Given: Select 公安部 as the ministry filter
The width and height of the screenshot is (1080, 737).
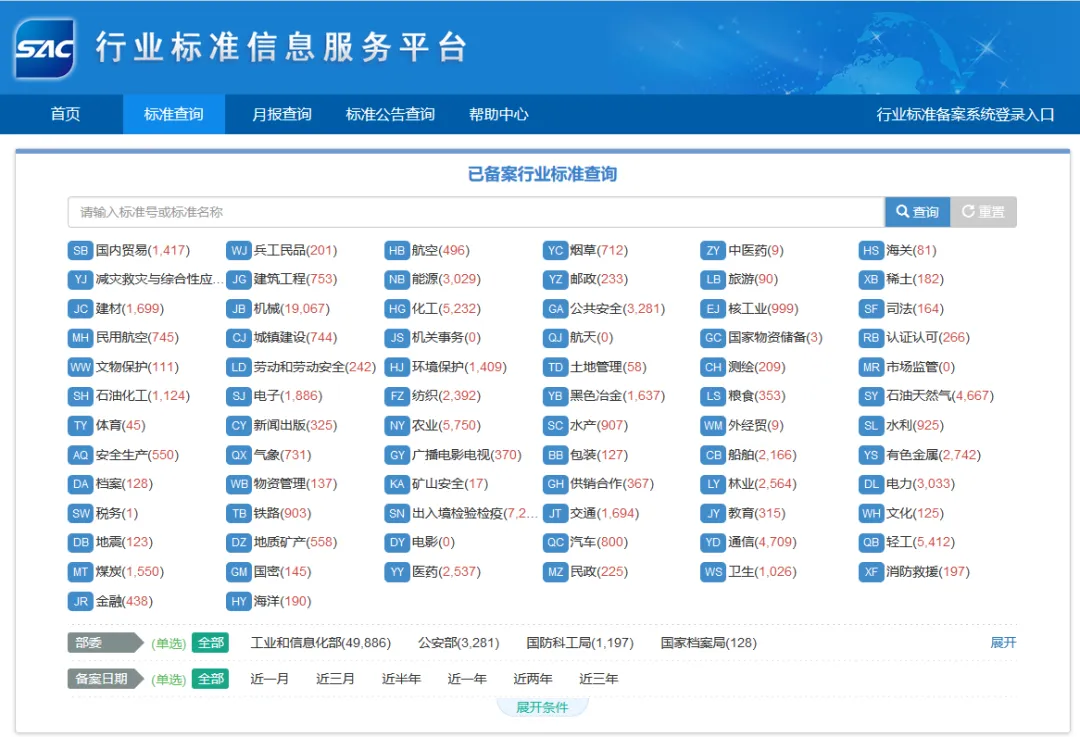Looking at the screenshot, I should tap(458, 643).
